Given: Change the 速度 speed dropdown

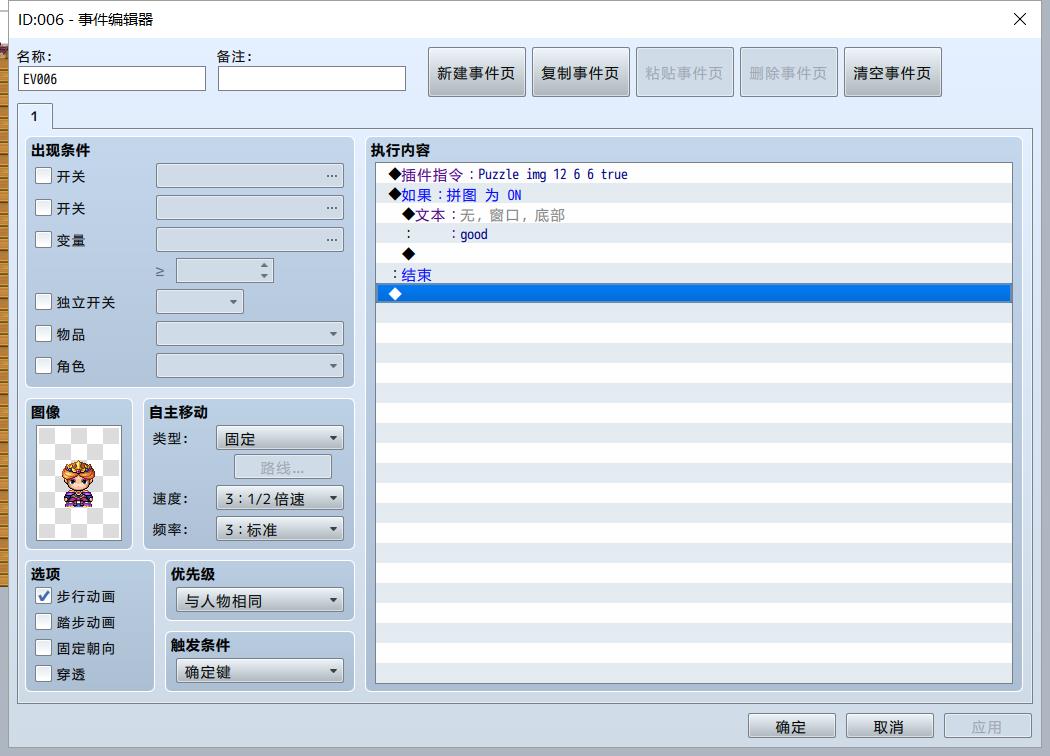Looking at the screenshot, I should (x=280, y=498).
